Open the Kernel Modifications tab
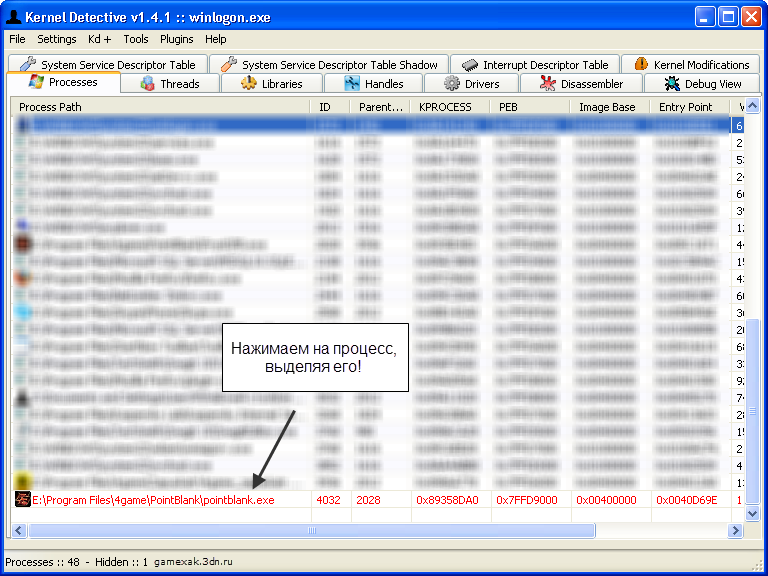 691,64
